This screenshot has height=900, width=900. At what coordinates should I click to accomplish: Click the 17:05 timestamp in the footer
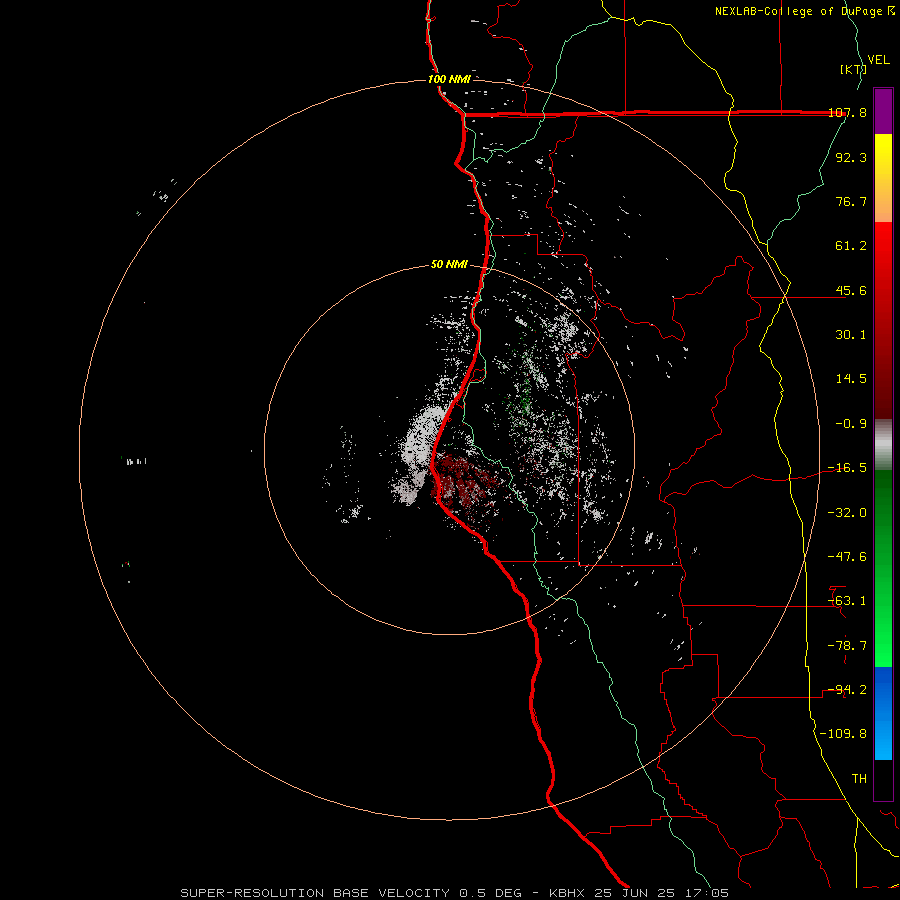point(706,893)
